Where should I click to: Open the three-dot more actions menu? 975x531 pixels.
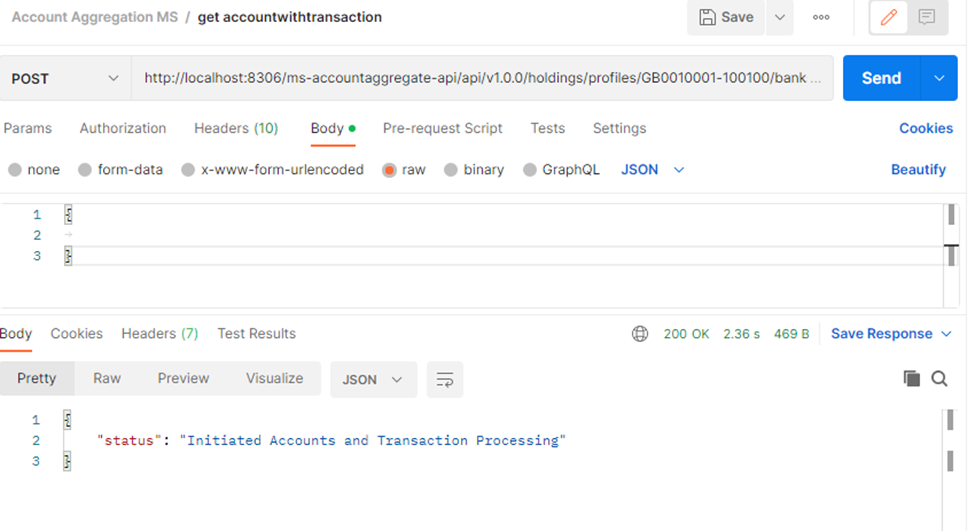pyautogui.click(x=821, y=17)
